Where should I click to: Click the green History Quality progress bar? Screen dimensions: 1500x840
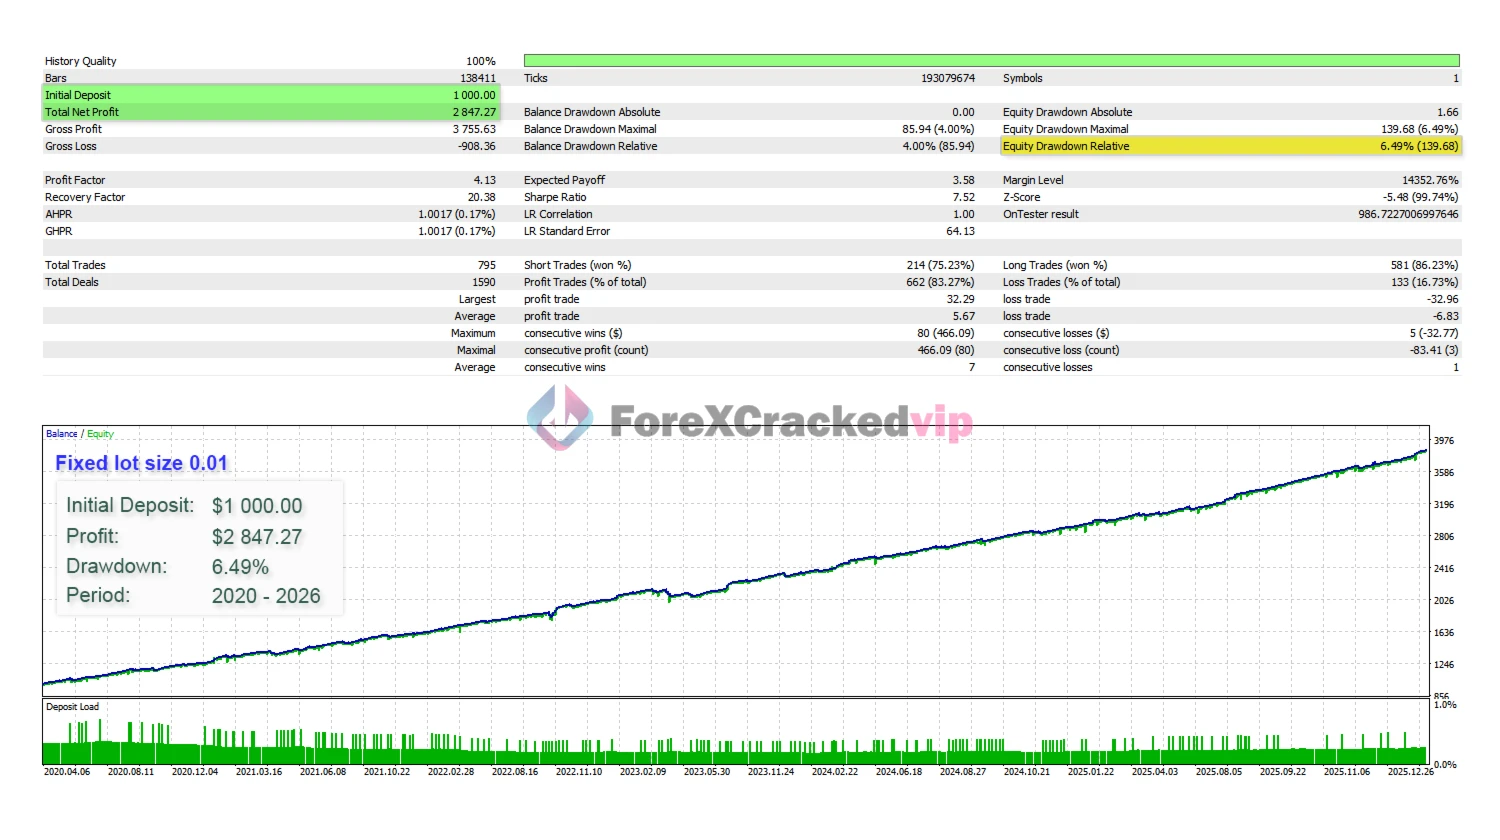[x=990, y=61]
